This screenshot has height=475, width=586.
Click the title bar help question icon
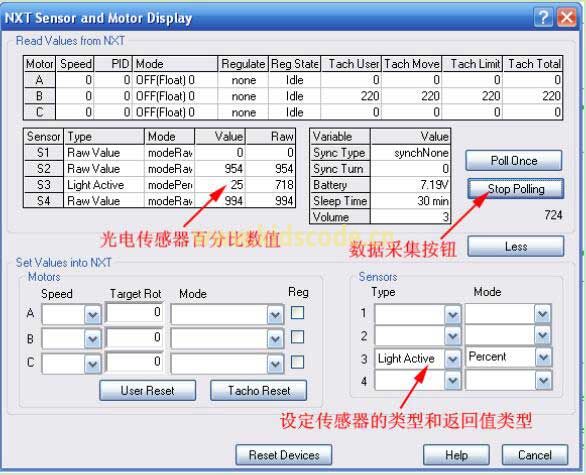(543, 17)
